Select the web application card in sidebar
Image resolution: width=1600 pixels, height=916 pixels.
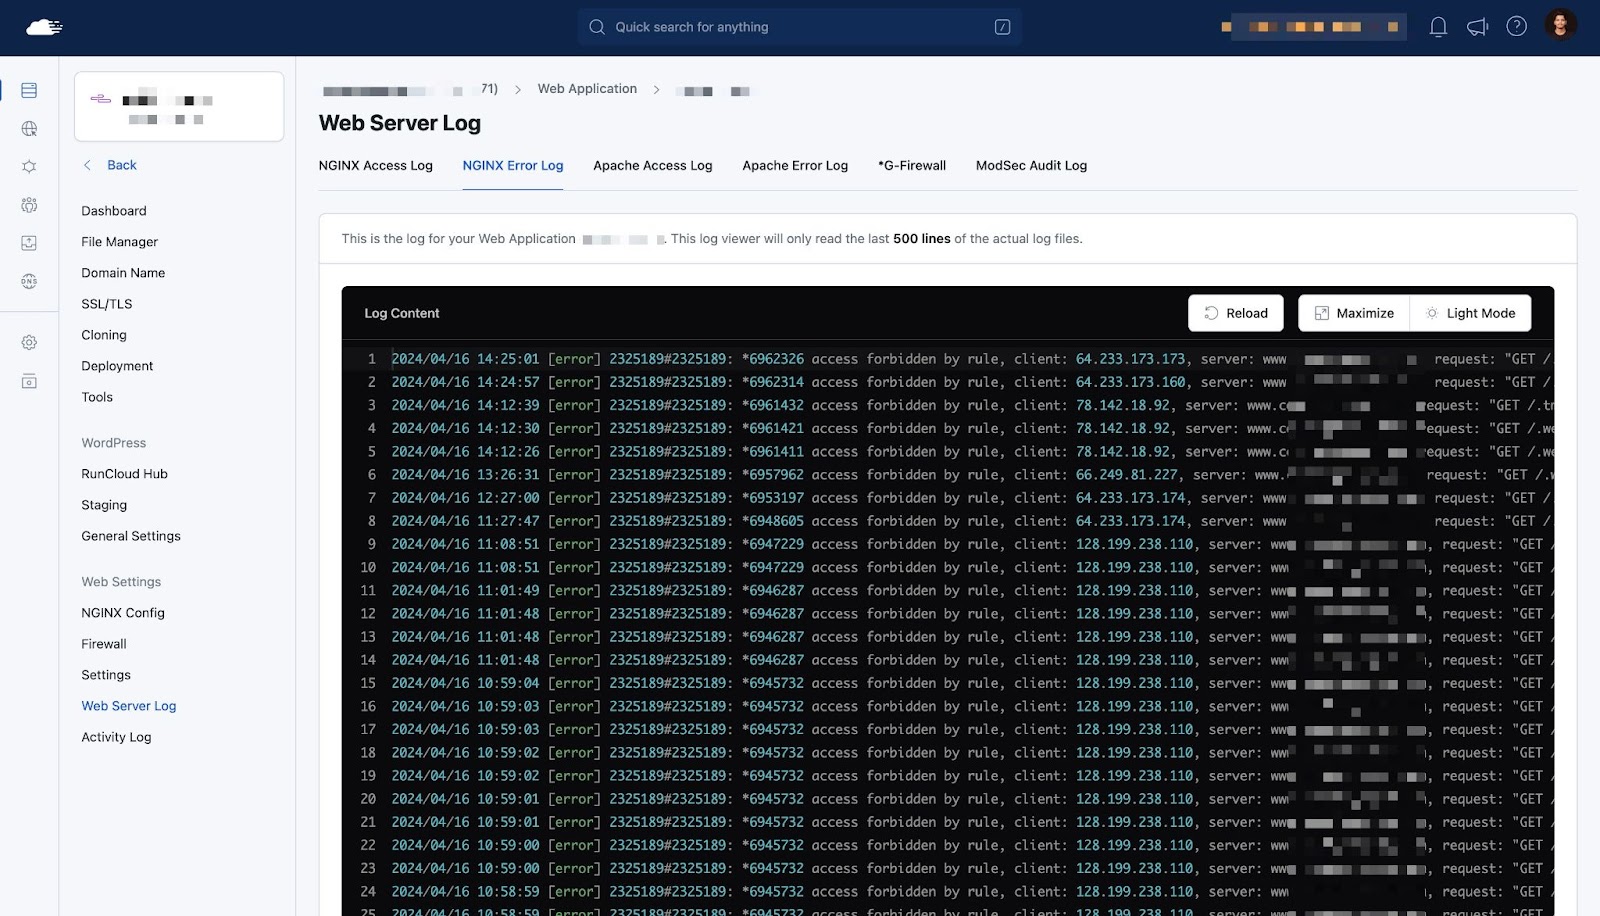click(179, 106)
